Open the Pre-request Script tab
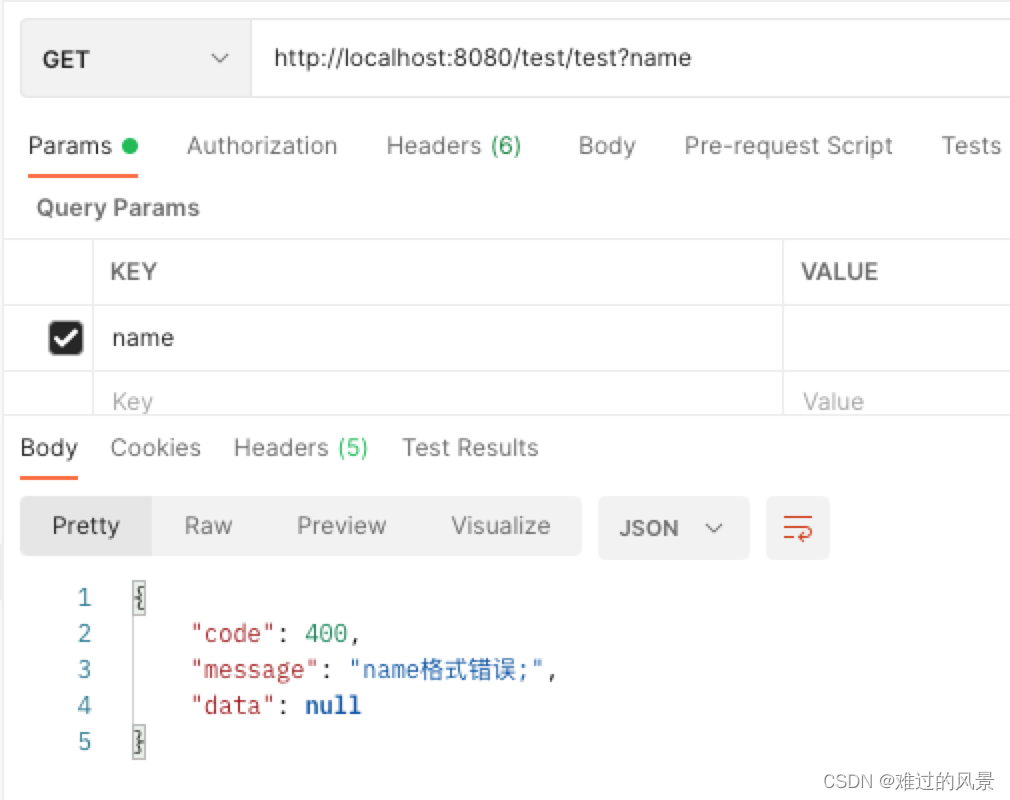Screen dimensions: 1010x800 point(788,146)
